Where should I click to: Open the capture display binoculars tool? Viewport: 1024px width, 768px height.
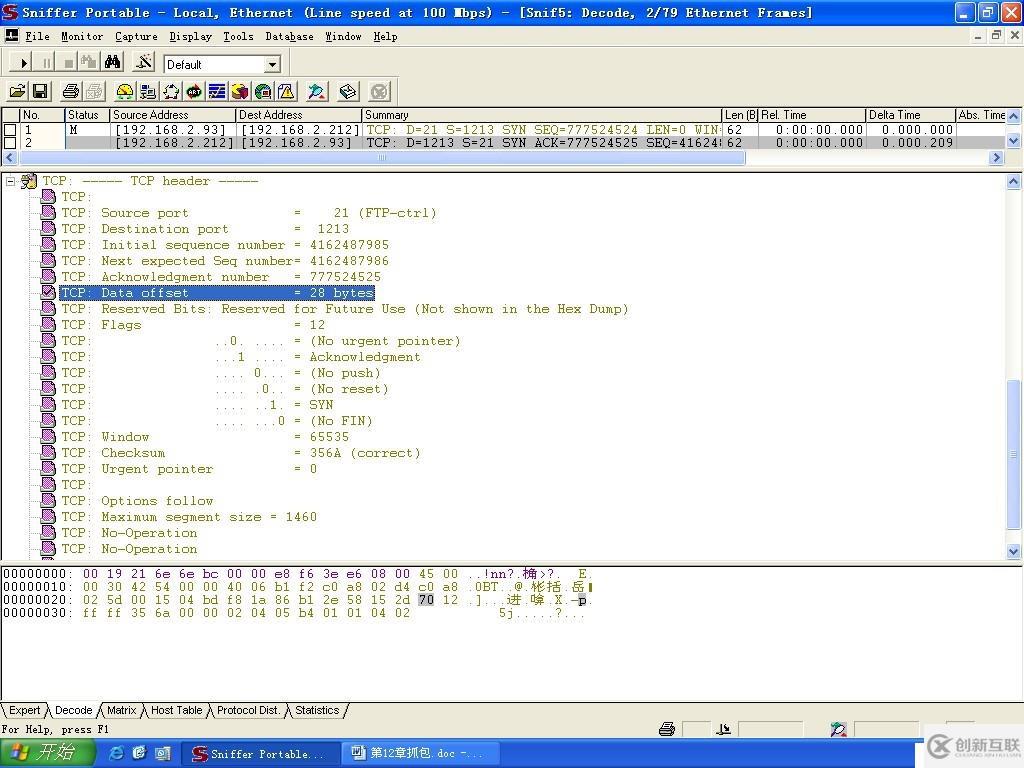[x=112, y=63]
